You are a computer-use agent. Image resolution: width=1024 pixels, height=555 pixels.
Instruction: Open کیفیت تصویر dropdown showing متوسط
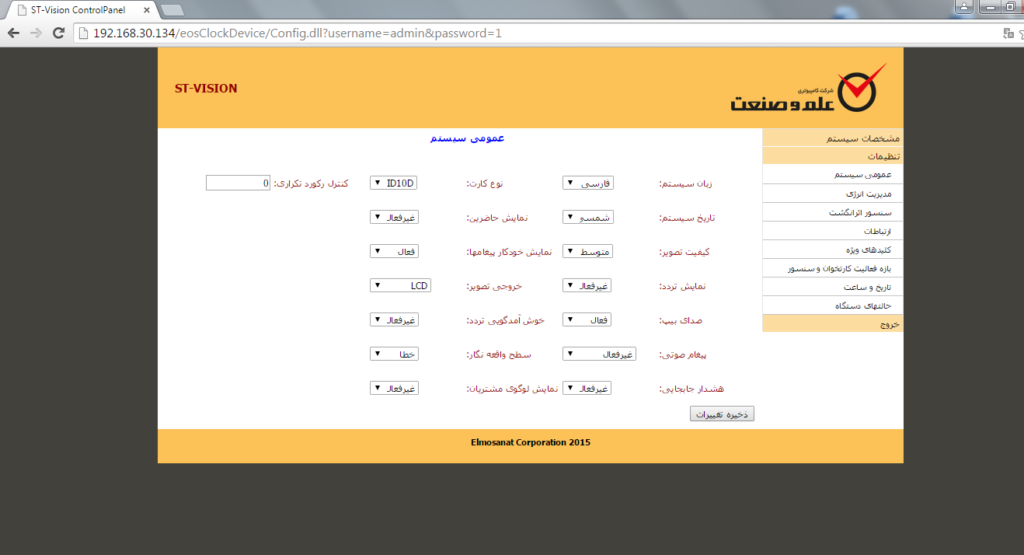[x=588, y=251]
